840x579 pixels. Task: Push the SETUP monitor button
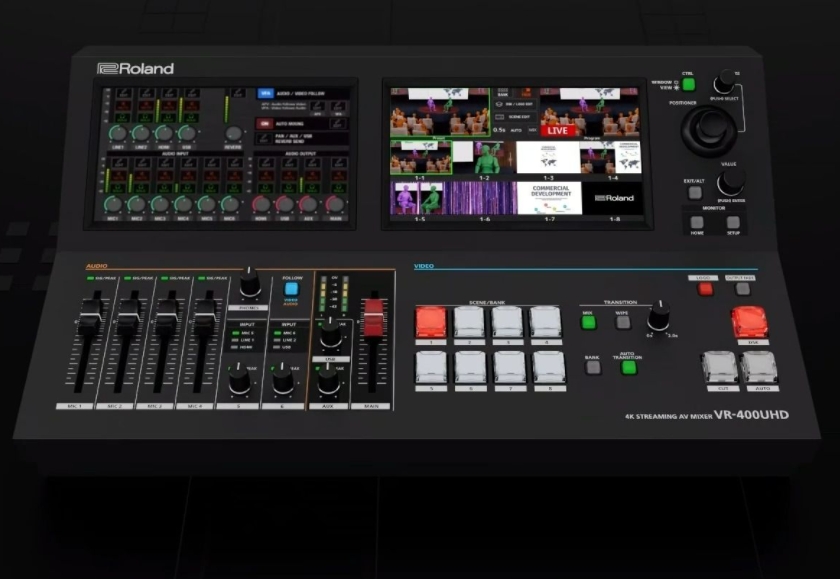(733, 222)
